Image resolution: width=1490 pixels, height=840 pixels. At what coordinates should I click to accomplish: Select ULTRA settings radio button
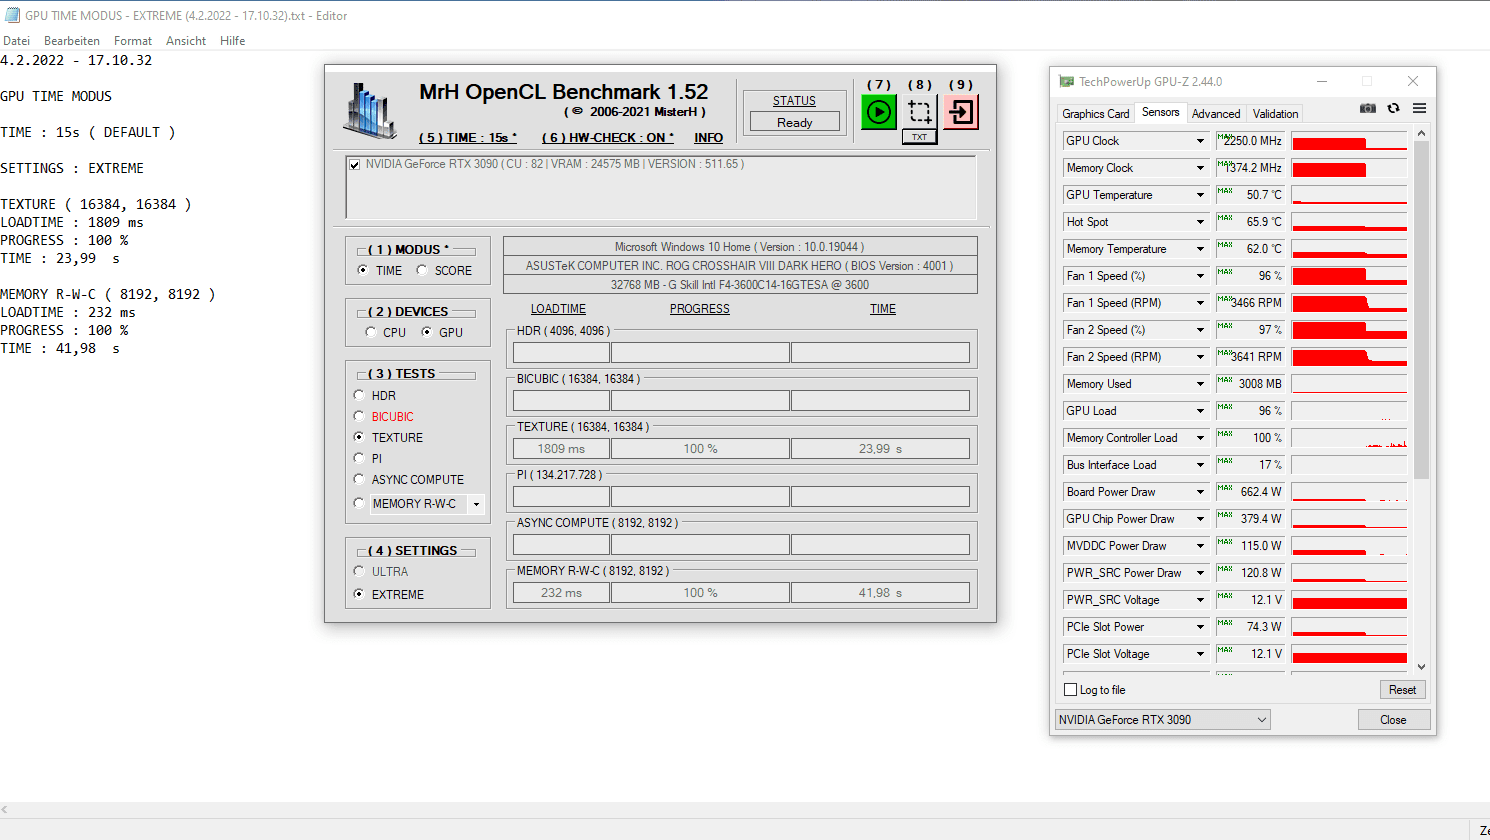pos(359,571)
